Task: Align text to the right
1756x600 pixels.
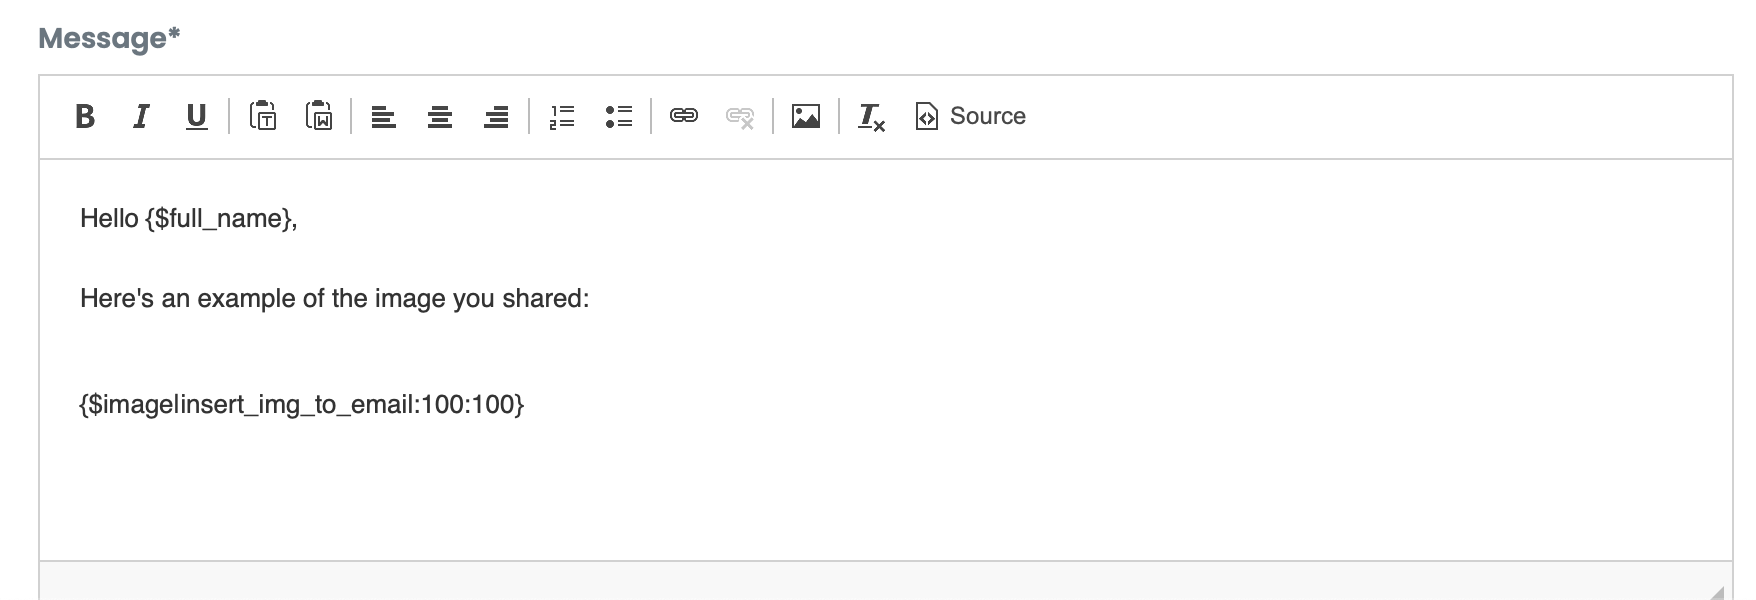Action: click(x=496, y=117)
